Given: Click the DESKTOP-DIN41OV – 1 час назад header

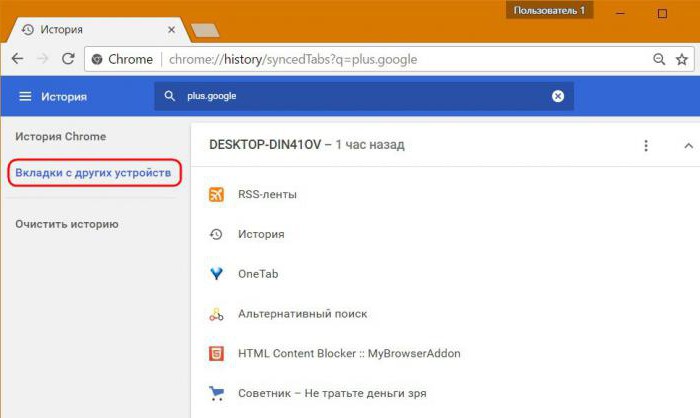Looking at the screenshot, I should tap(307, 145).
